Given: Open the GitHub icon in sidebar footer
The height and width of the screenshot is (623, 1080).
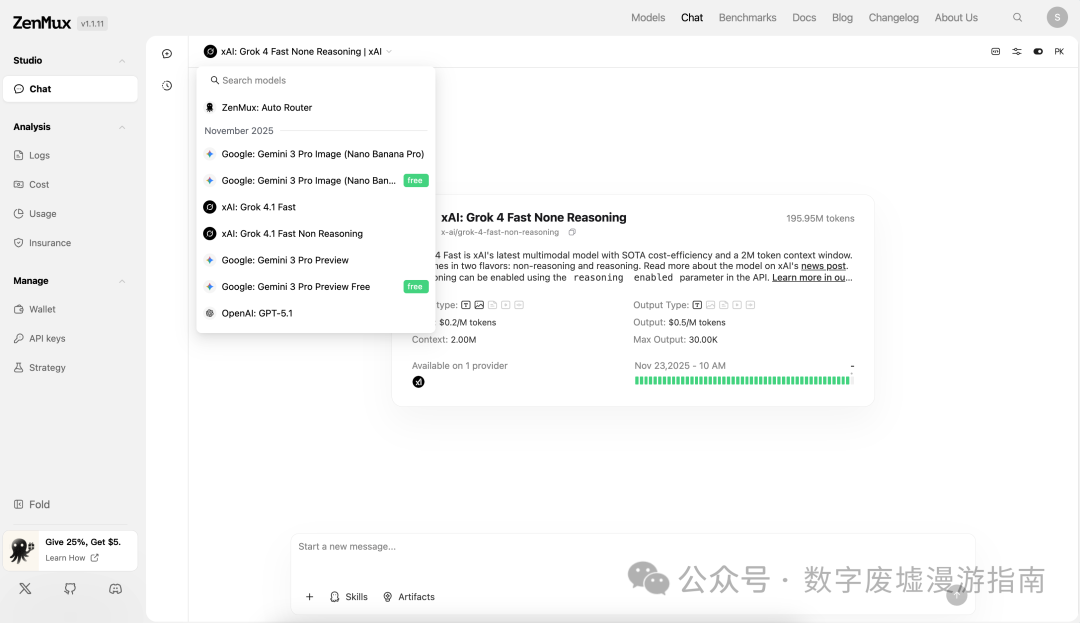Looking at the screenshot, I should (70, 589).
